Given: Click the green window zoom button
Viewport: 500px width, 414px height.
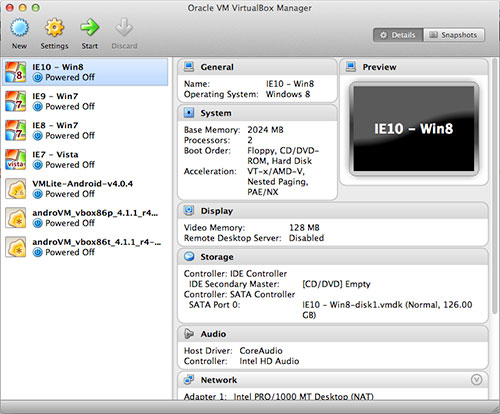Looking at the screenshot, I should [36, 8].
